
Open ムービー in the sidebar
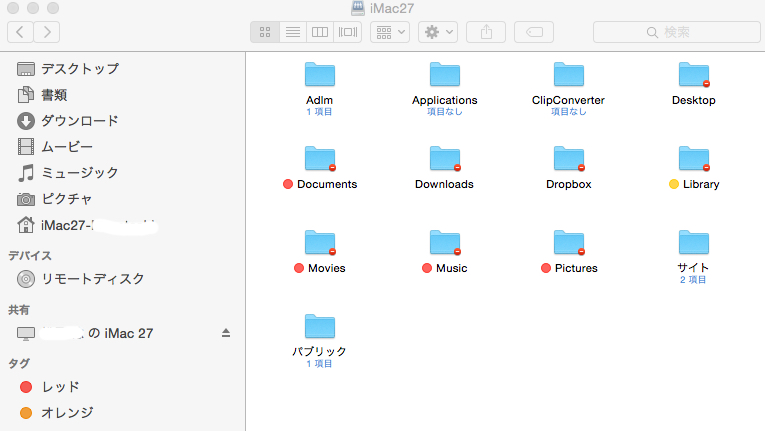(55, 146)
